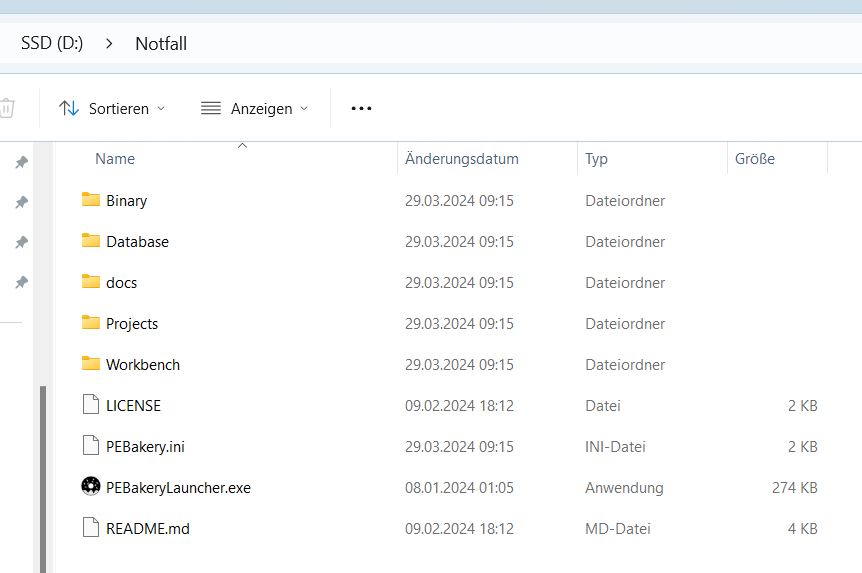Select the Binary folder name
The image size is (862, 573).
pyautogui.click(x=126, y=201)
